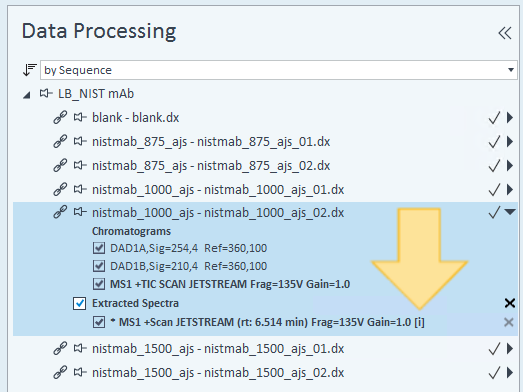Uncheck DAD1B,Sig=210,4 chromatogram checkbox
This screenshot has width=523, height=392.
point(99,266)
